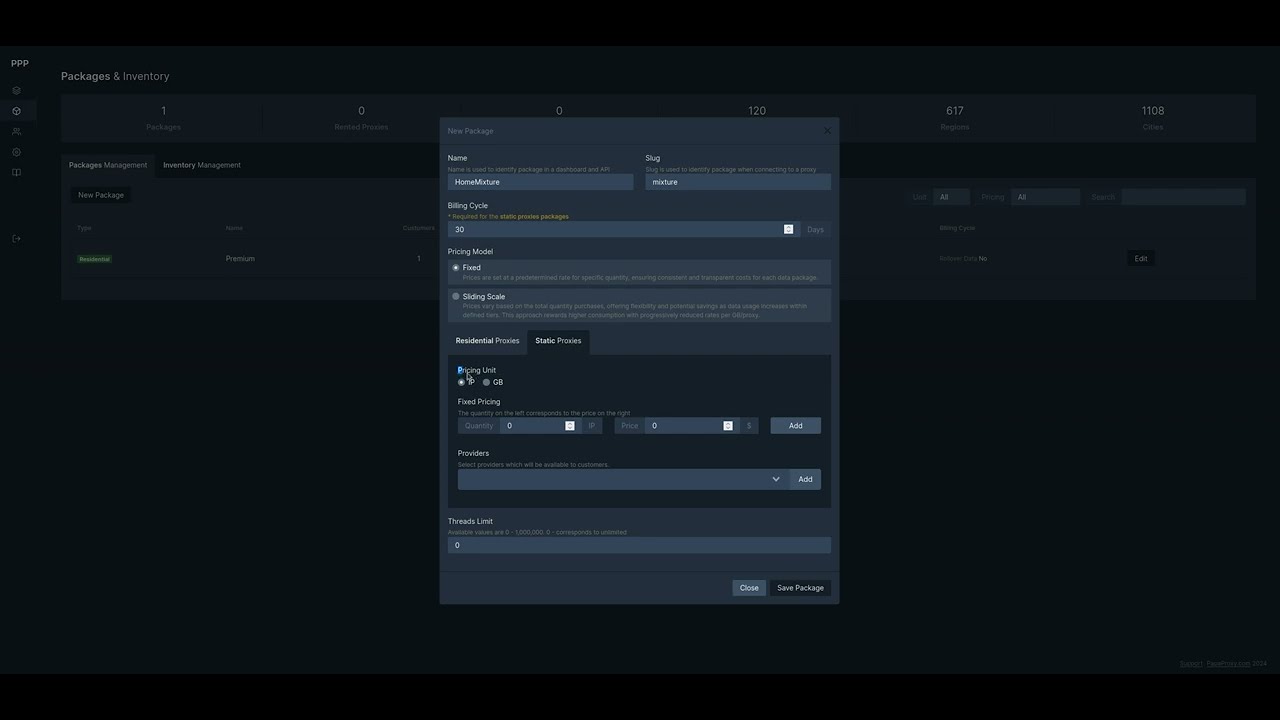Open the documentation book icon in sidebar
The width and height of the screenshot is (1280, 720).
pyautogui.click(x=16, y=172)
